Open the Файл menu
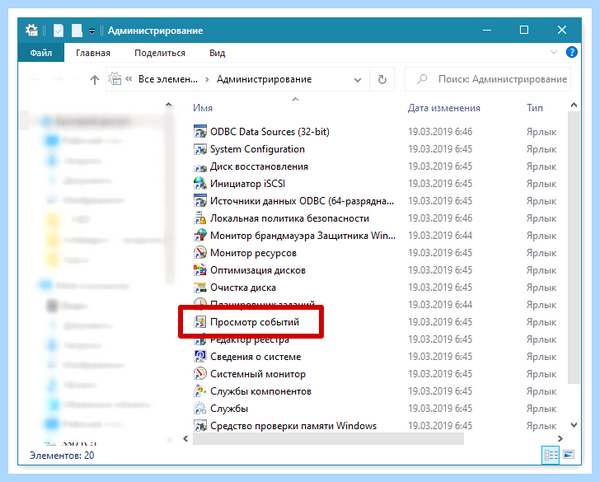 pyautogui.click(x=41, y=53)
